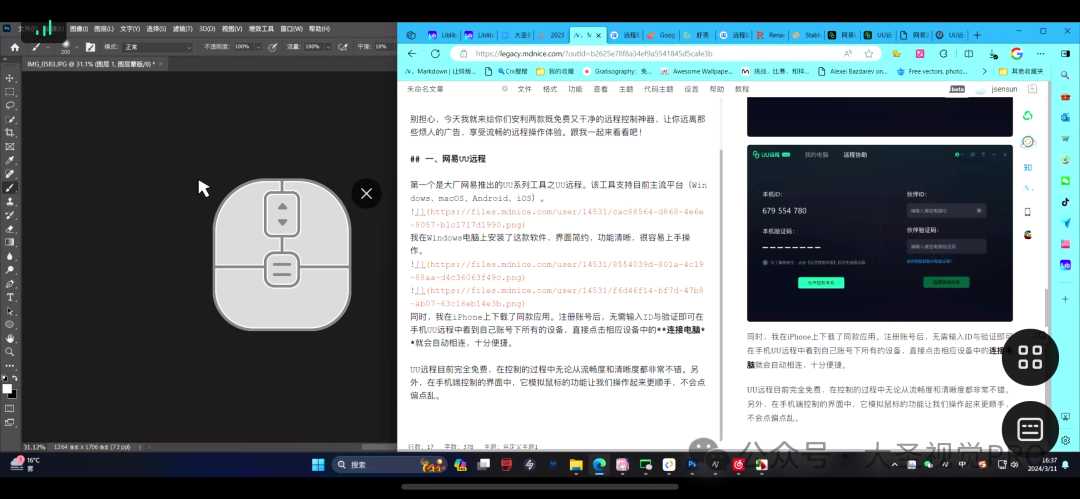Viewport: 1080px width, 499px height.
Task: Switch to the Renar browser tab
Action: pyautogui.click(x=769, y=34)
